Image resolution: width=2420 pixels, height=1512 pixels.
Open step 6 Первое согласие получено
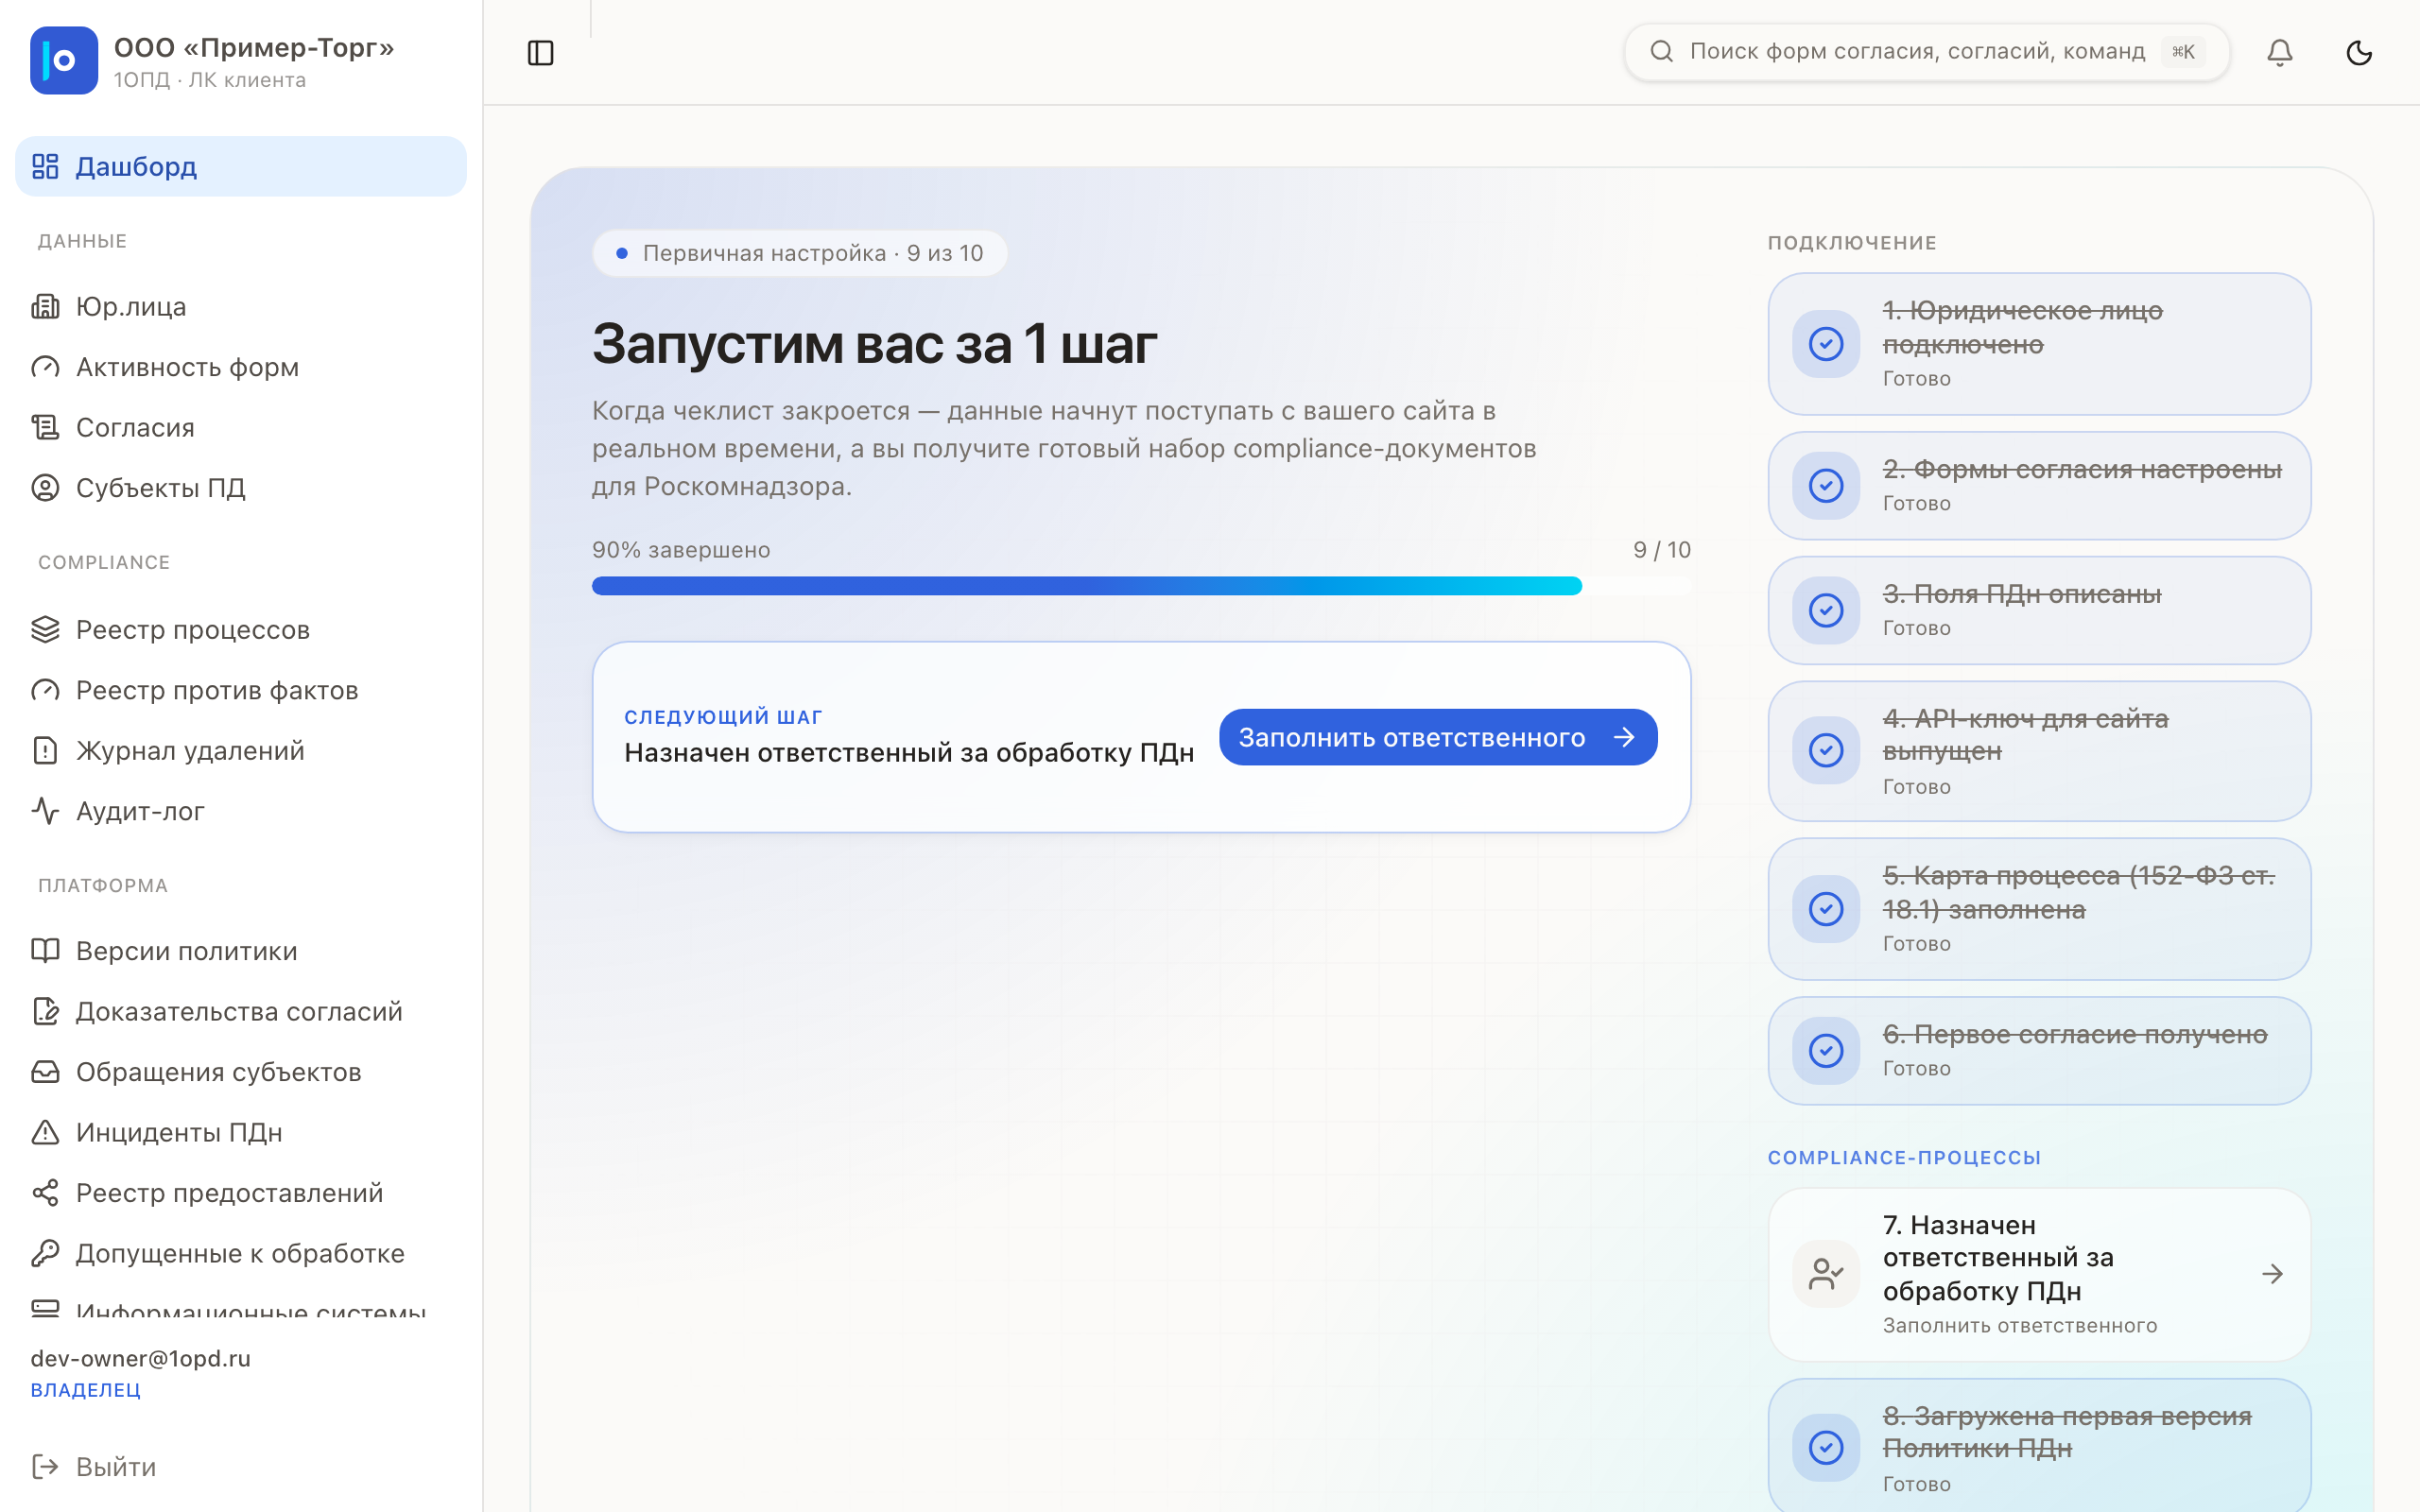point(2039,1051)
